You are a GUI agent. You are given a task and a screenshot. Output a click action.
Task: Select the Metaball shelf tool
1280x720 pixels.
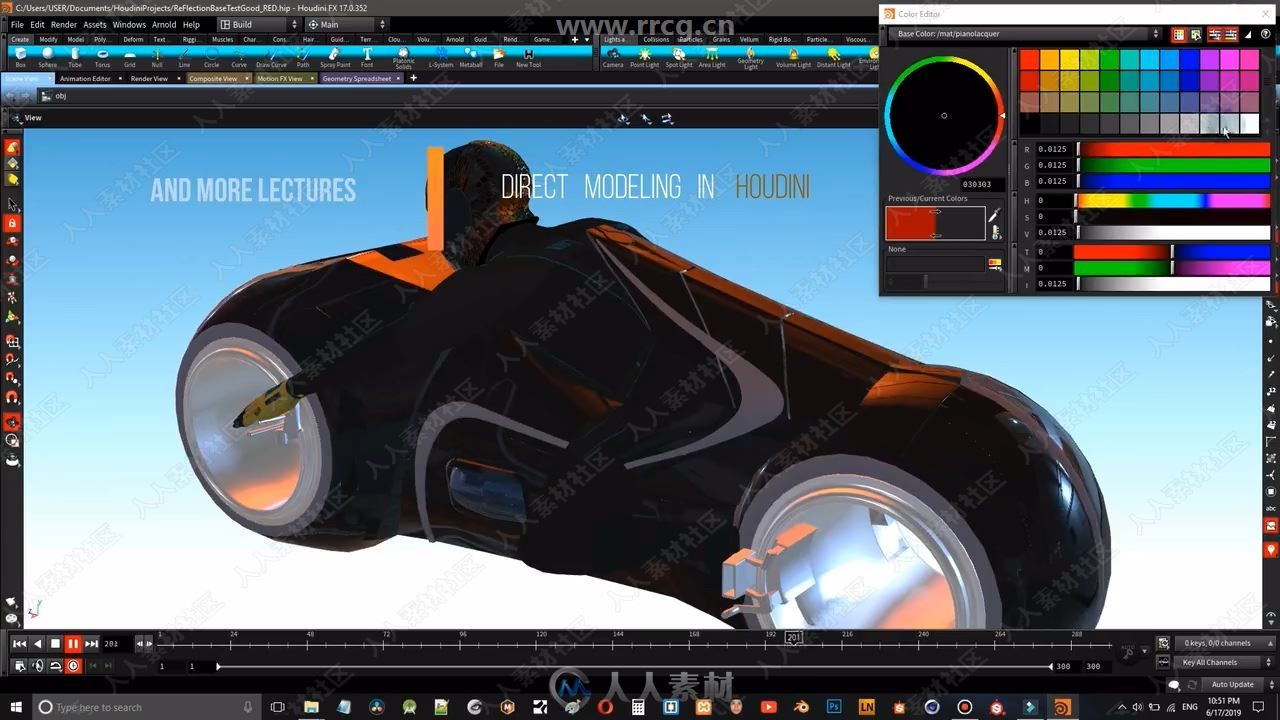pos(470,57)
